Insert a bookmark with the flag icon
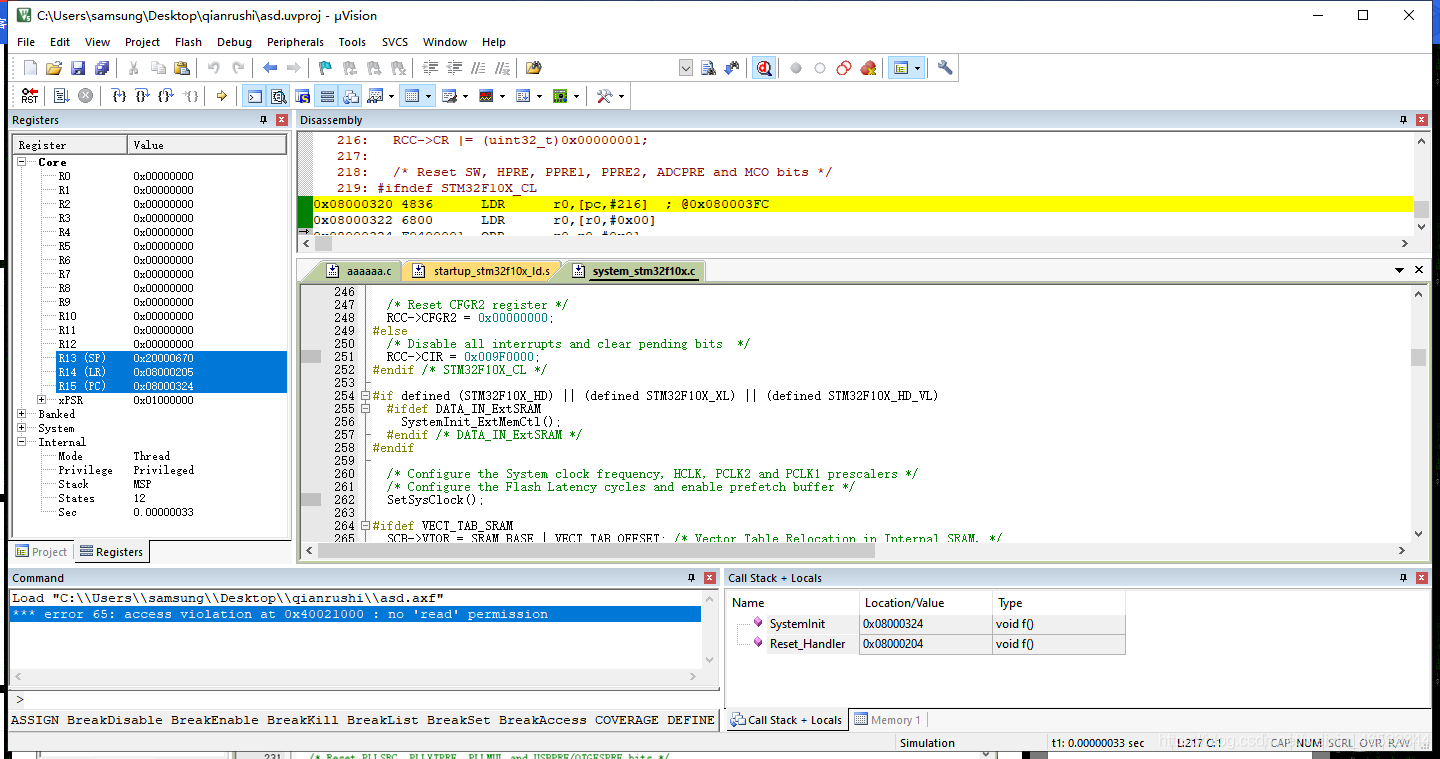This screenshot has height=759, width=1440. click(325, 68)
